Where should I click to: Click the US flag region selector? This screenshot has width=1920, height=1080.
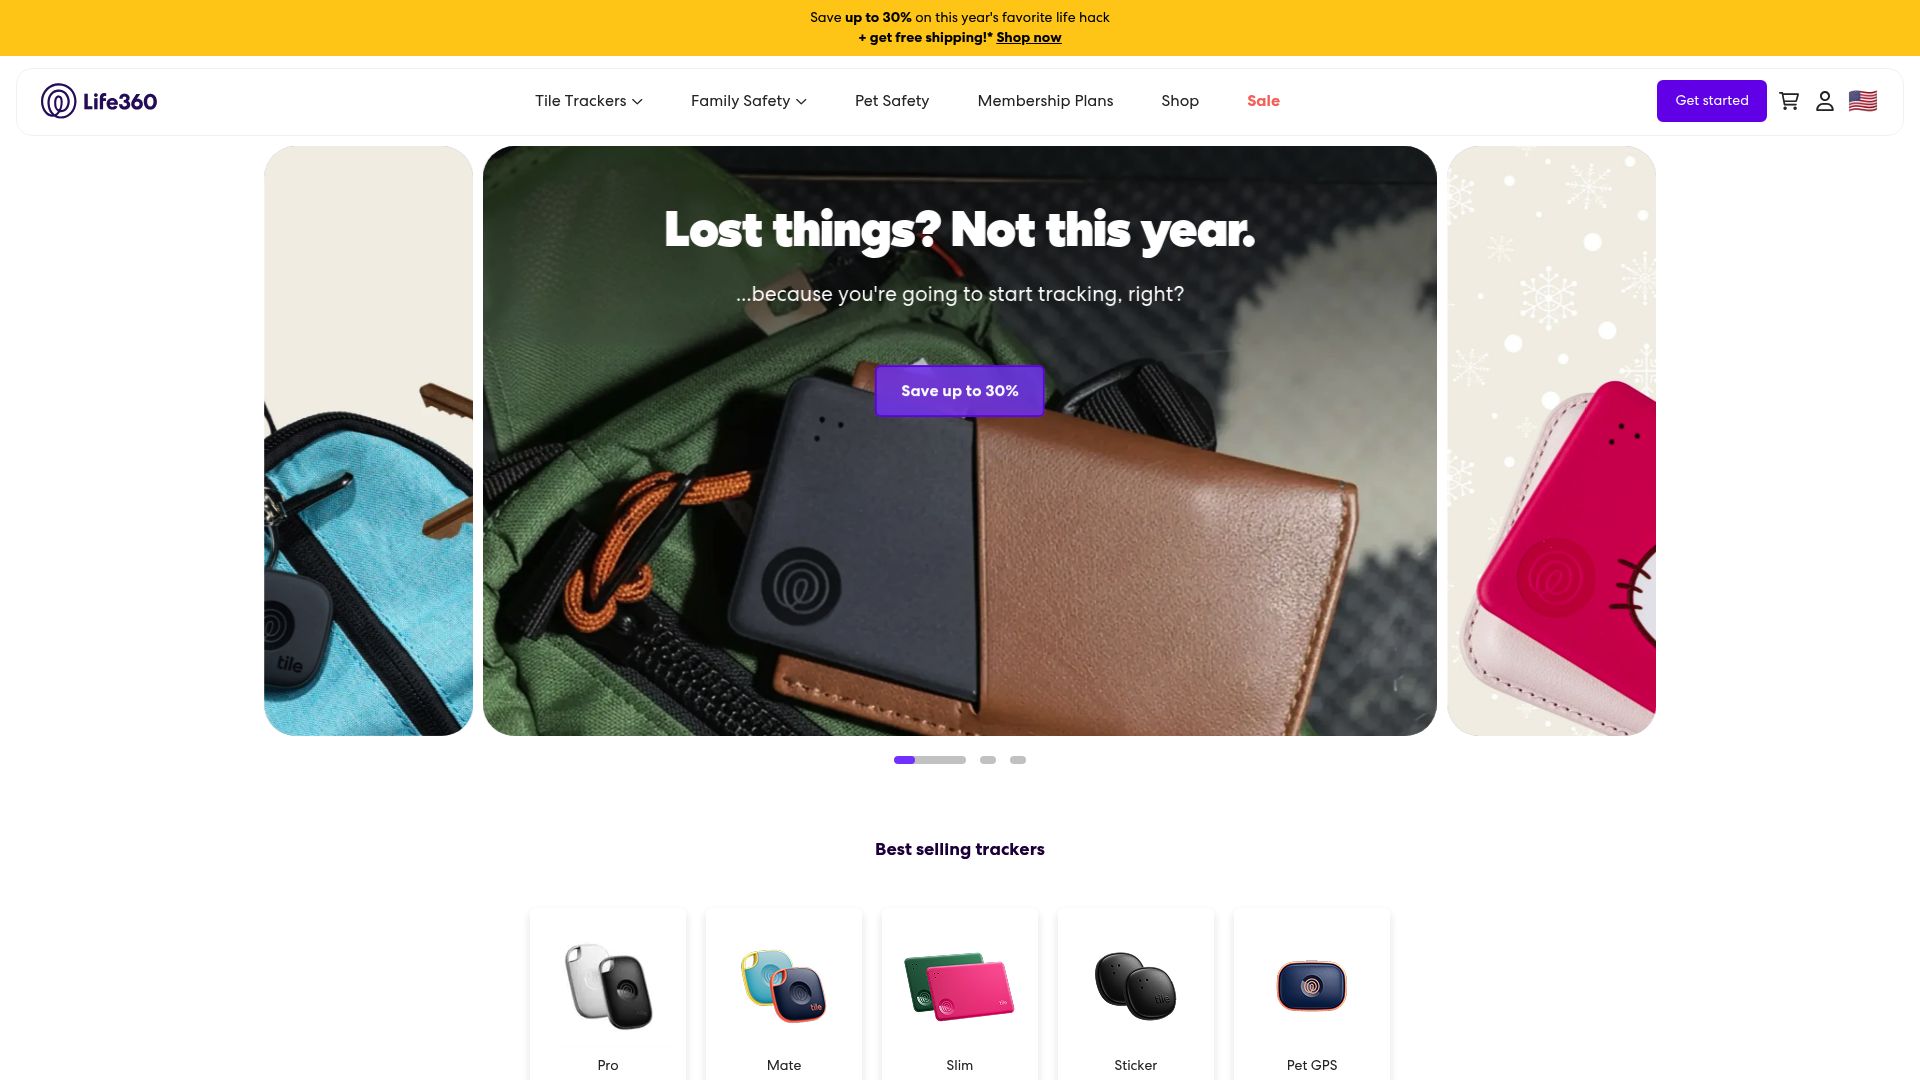(x=1863, y=101)
